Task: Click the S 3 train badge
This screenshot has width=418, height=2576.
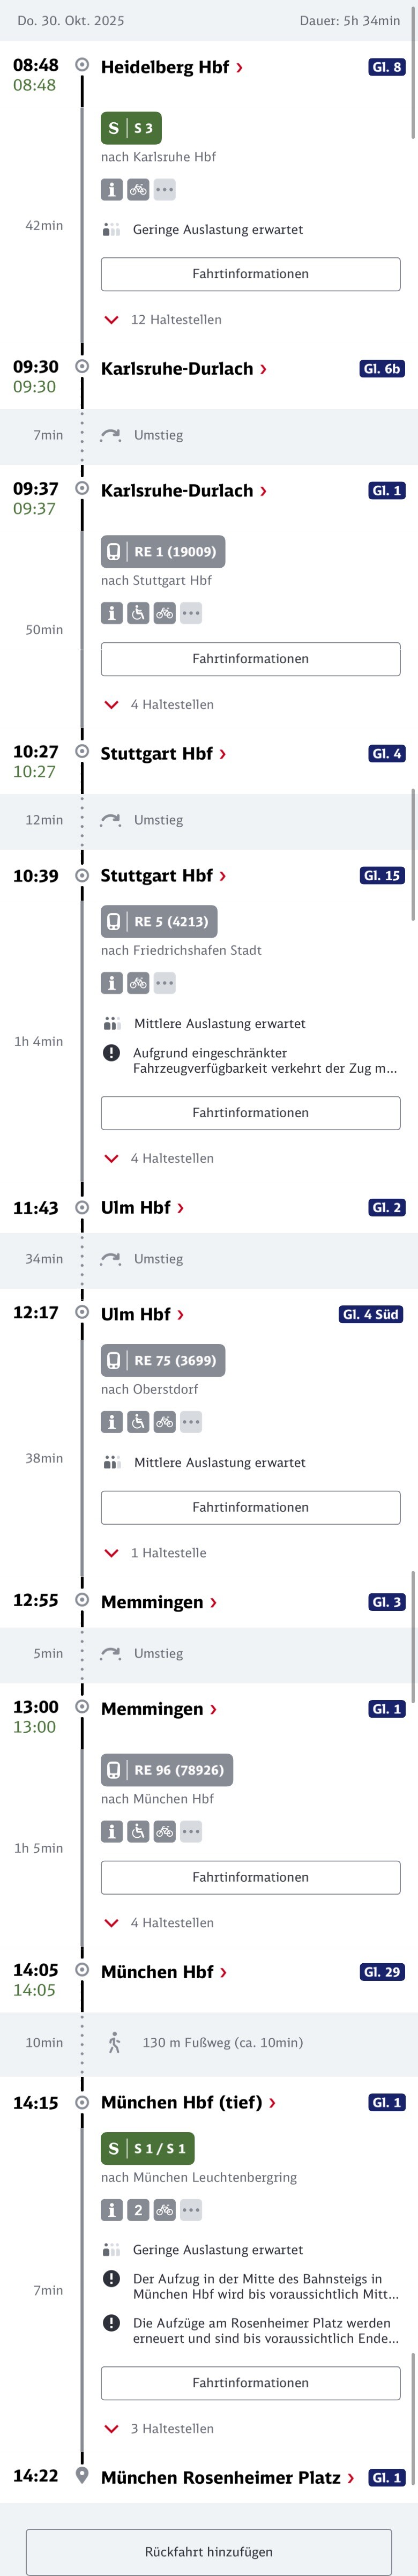Action: pos(131,128)
